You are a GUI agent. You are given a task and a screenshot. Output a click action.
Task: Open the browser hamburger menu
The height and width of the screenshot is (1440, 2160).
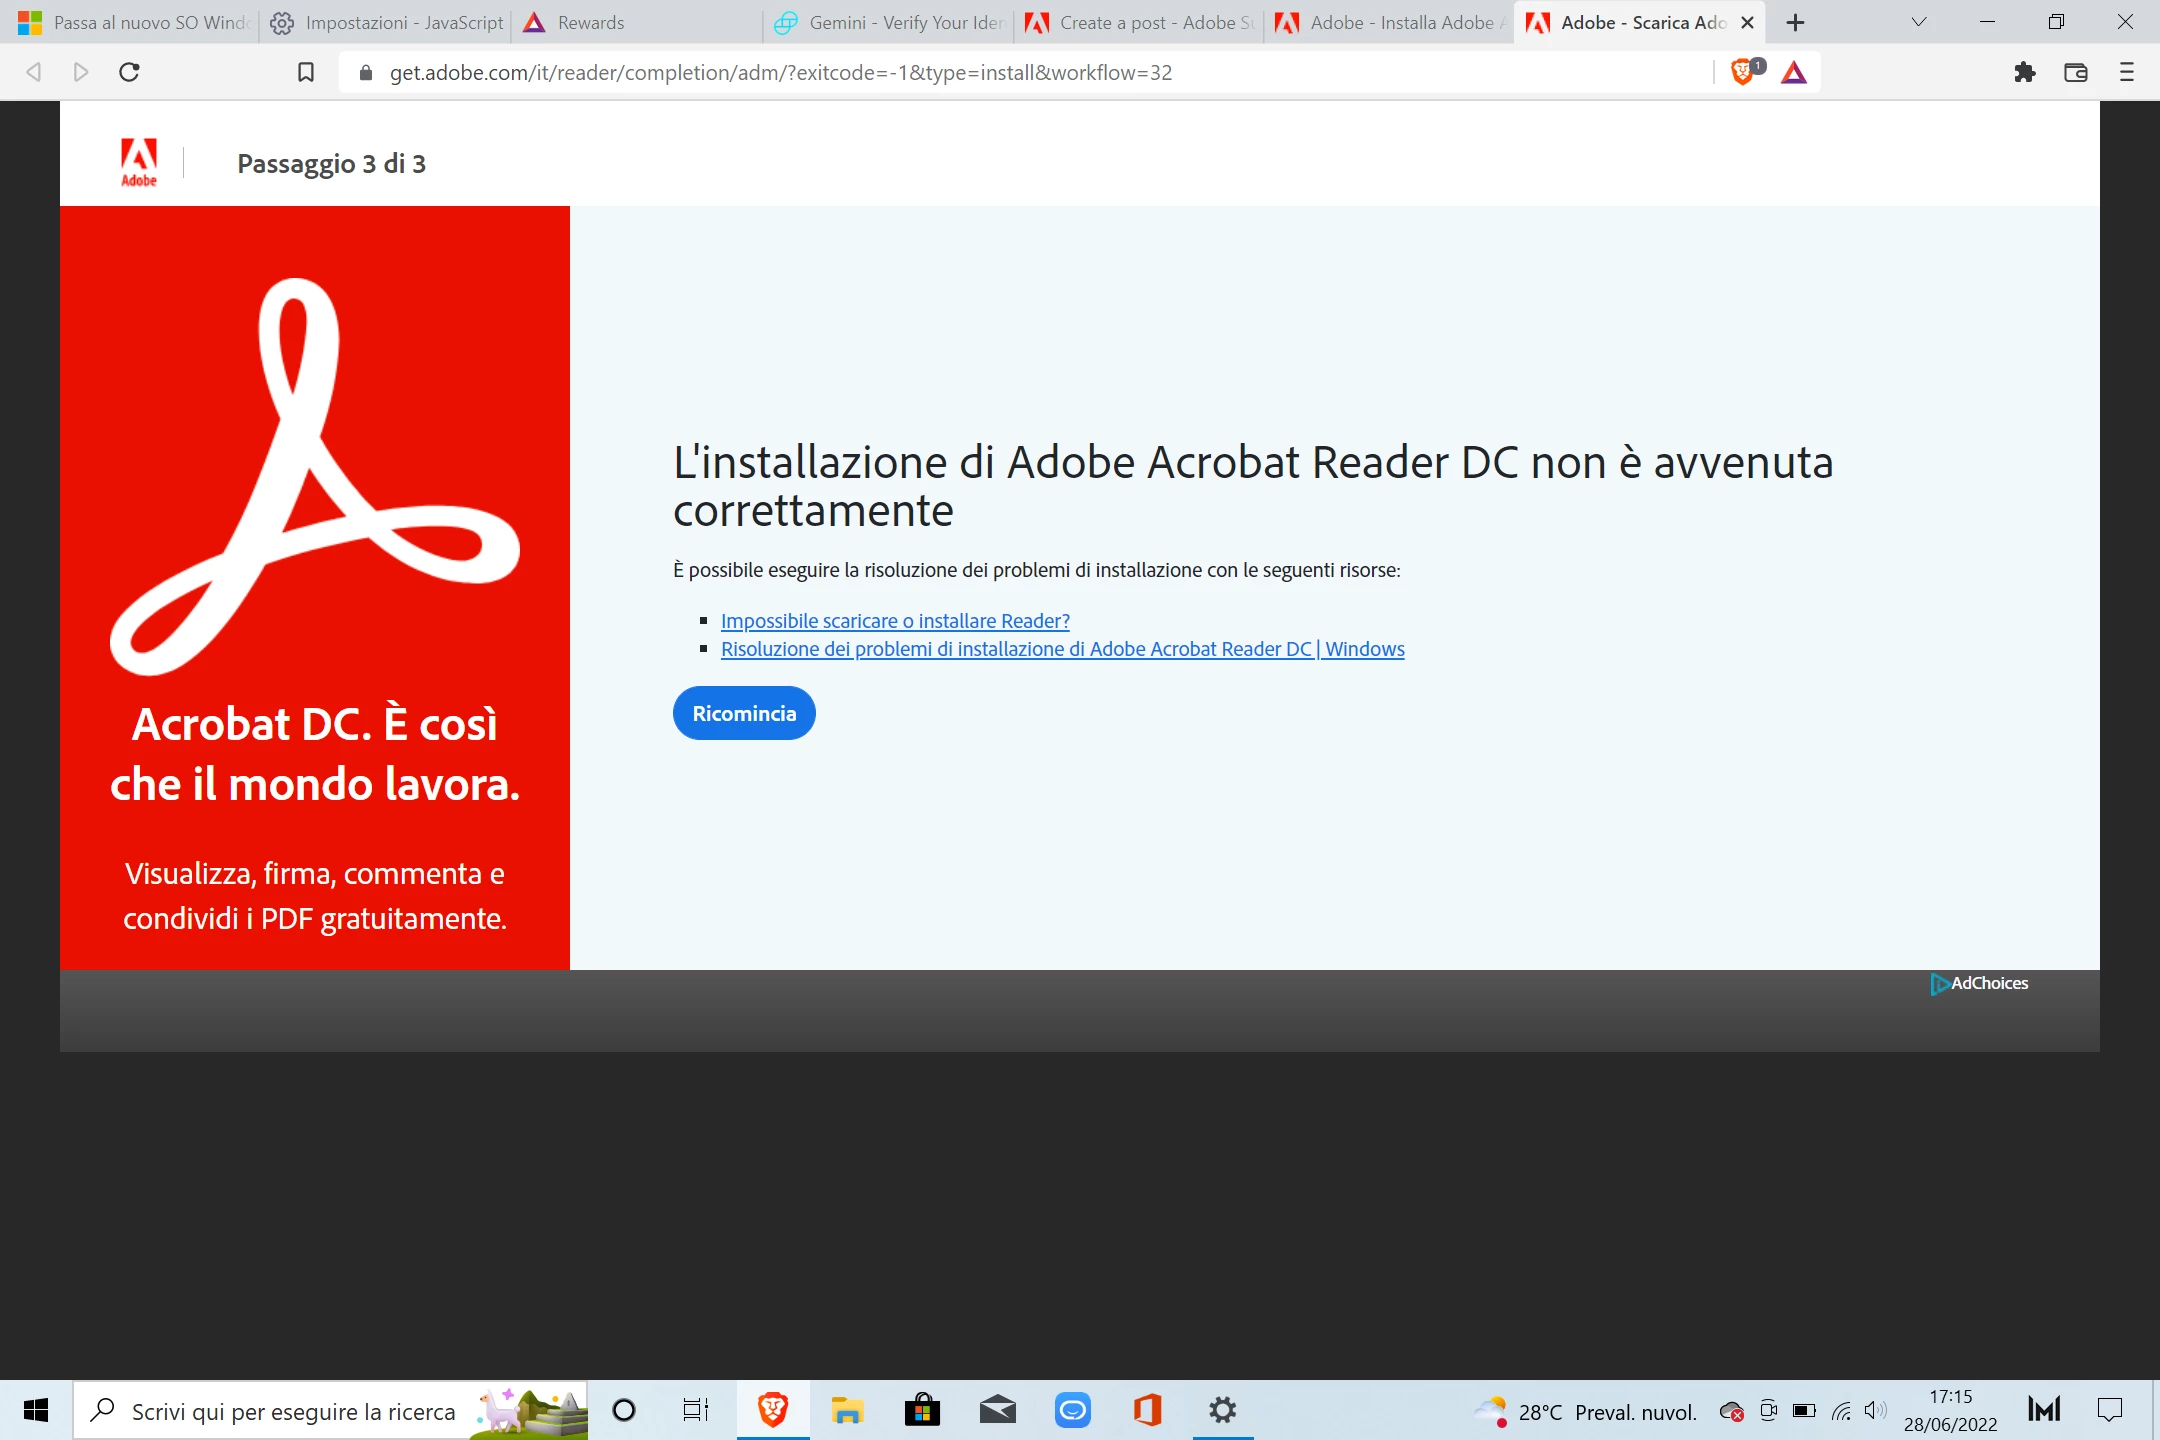coord(2127,72)
